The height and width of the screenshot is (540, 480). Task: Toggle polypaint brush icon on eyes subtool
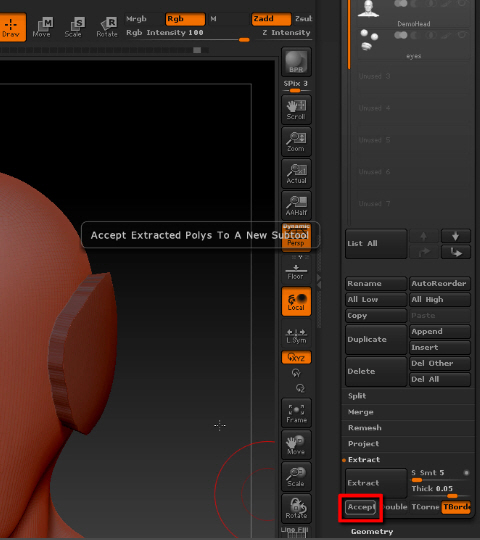tap(447, 35)
